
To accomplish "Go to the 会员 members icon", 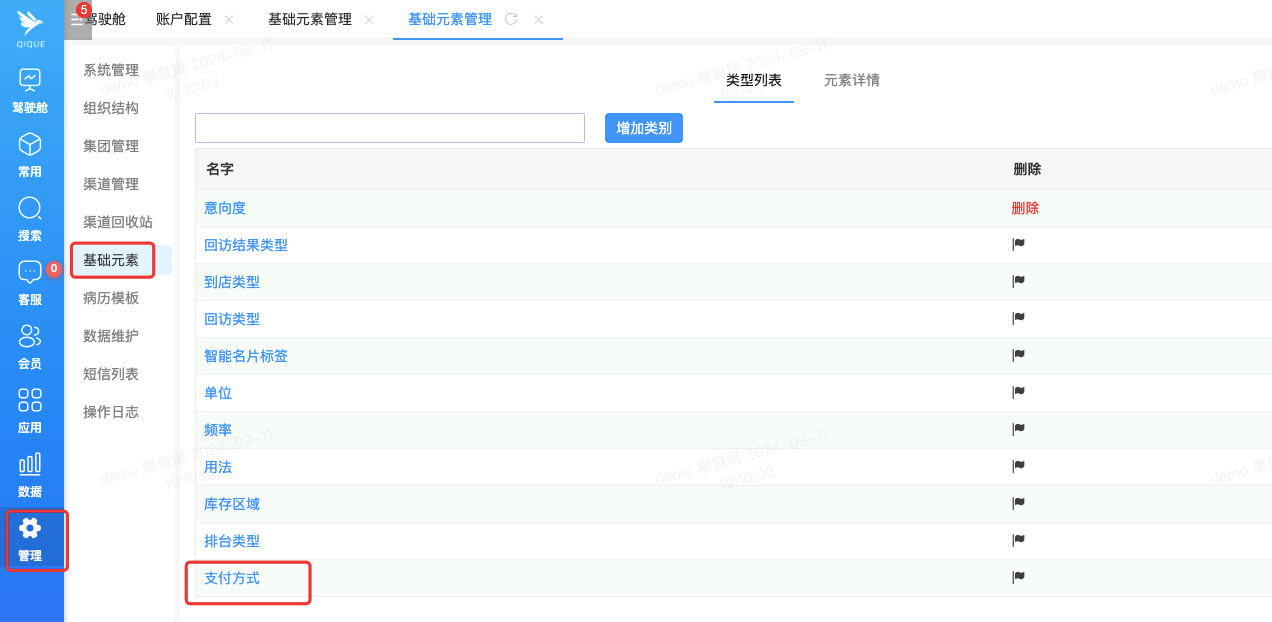I will (30, 336).
